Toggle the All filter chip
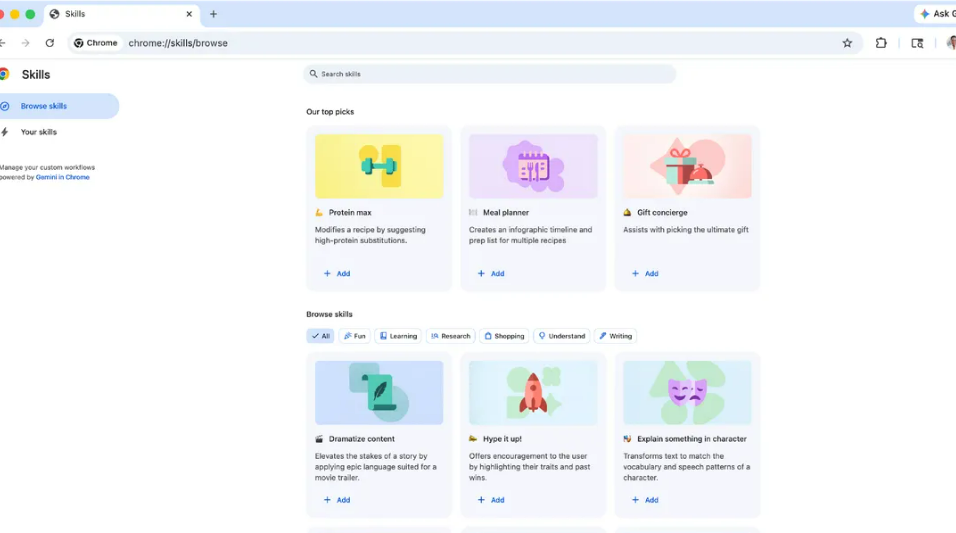Viewport: 956px width, 533px height. pos(320,336)
